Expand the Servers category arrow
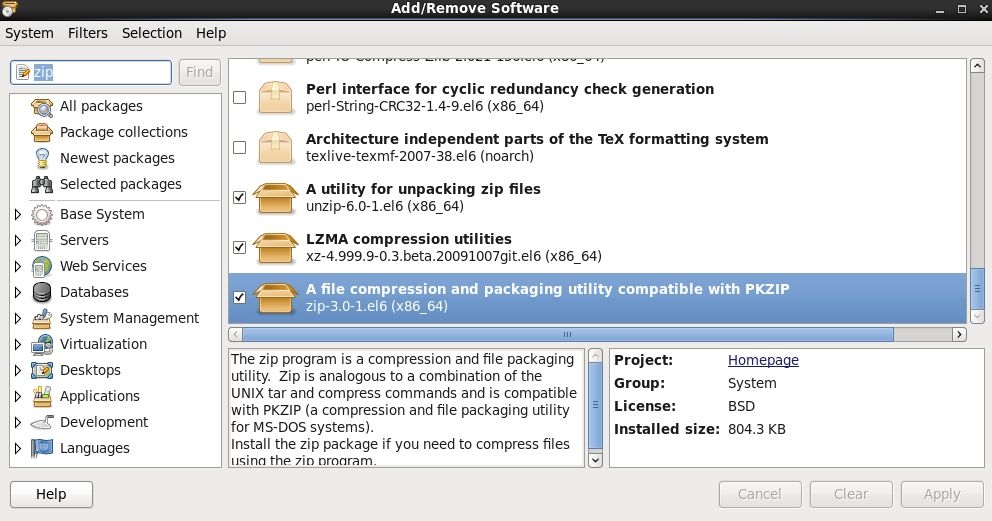The height and width of the screenshot is (521, 992). click(18, 241)
